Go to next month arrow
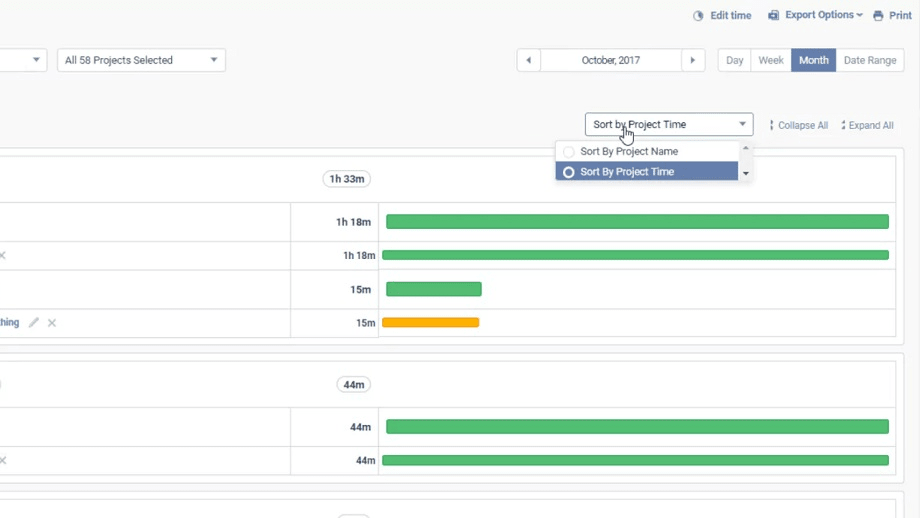Viewport: 920px width, 518px height. [x=693, y=60]
